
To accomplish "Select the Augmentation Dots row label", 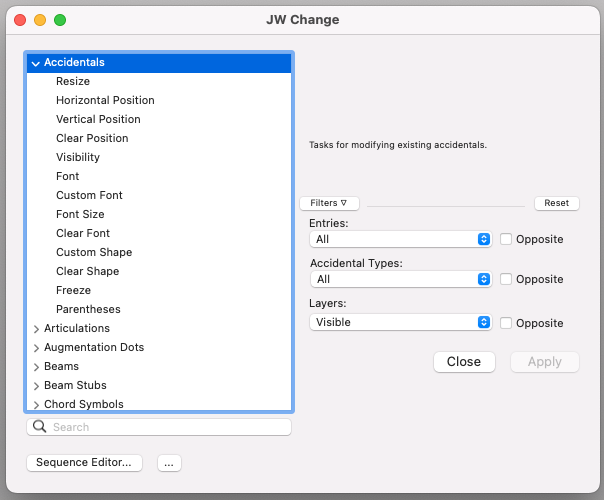I will click(x=94, y=347).
